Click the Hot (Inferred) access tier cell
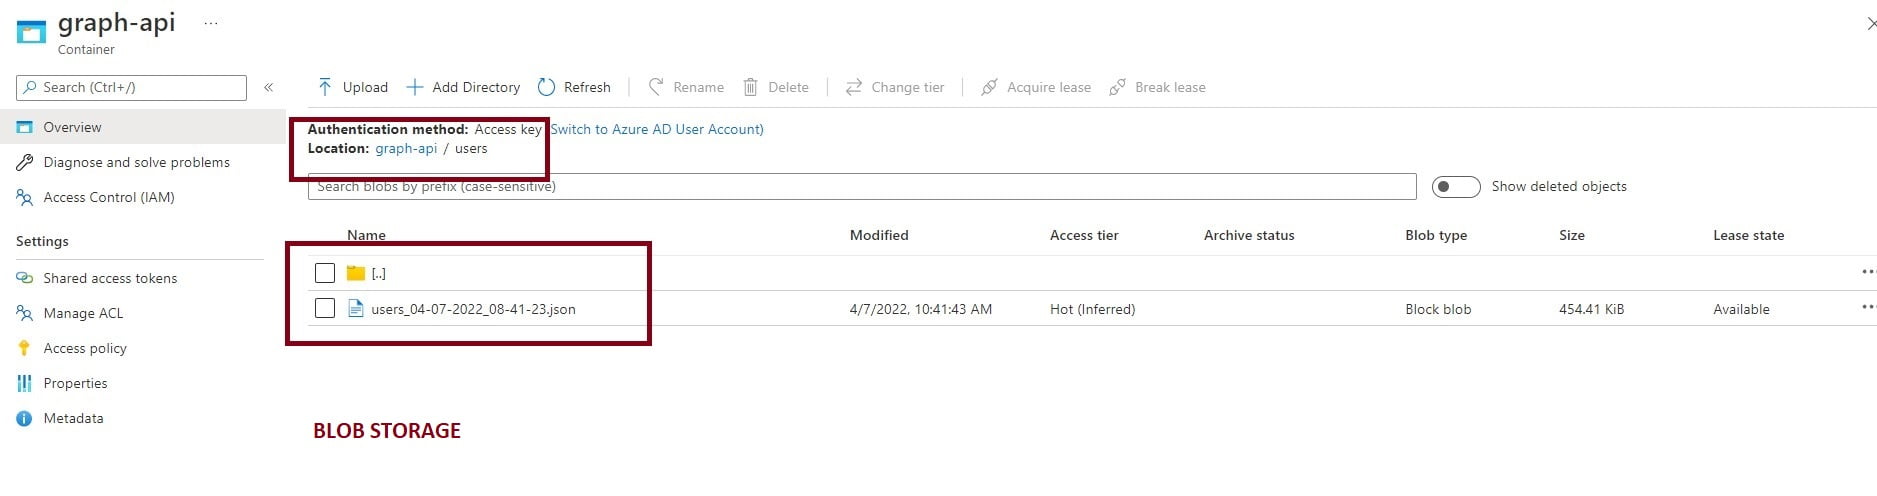1877x496 pixels. 1093,309
